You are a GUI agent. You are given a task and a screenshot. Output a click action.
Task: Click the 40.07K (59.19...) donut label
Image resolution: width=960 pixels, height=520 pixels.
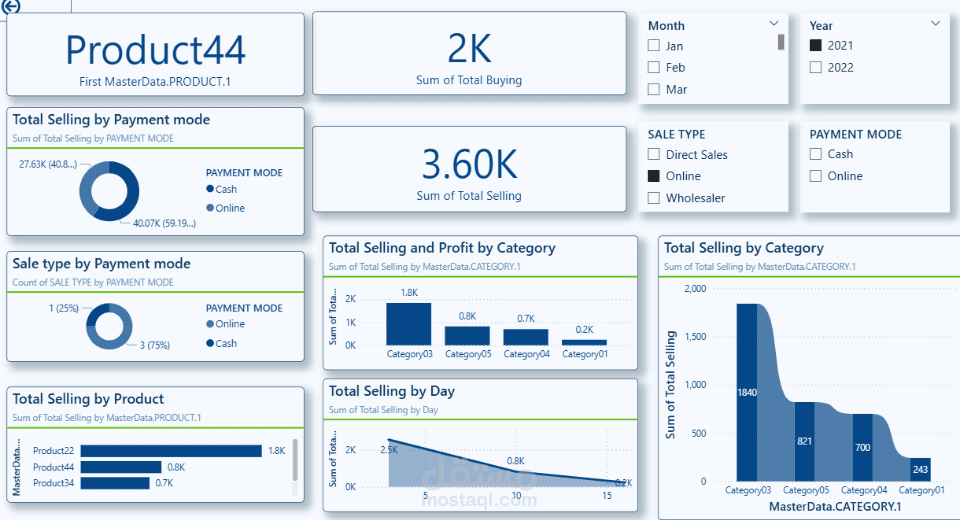coord(165,223)
